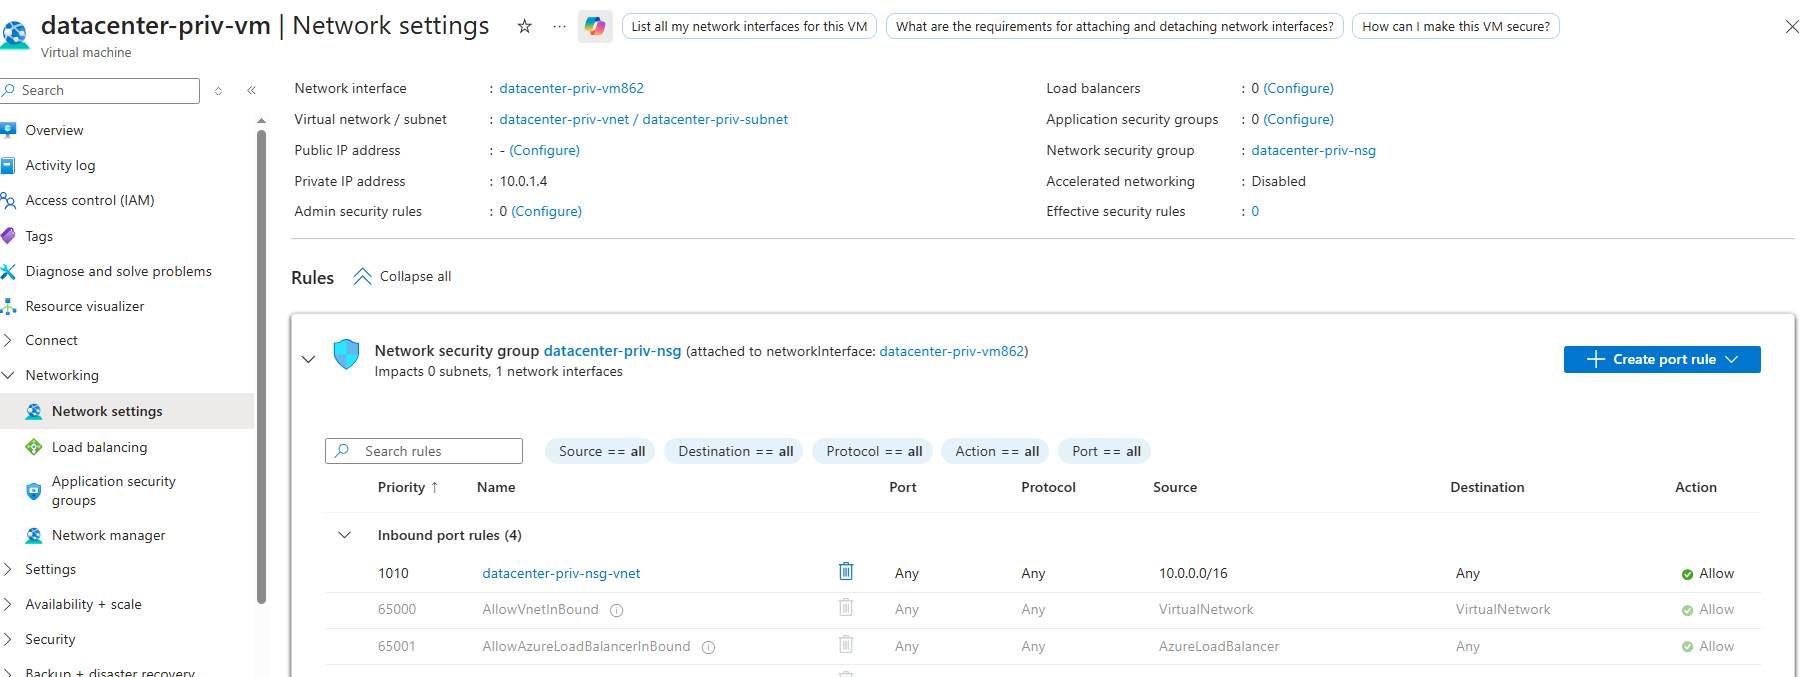Open the datacenter-priv-vm862 network interface link
The width and height of the screenshot is (1806, 677).
pyautogui.click(x=571, y=89)
